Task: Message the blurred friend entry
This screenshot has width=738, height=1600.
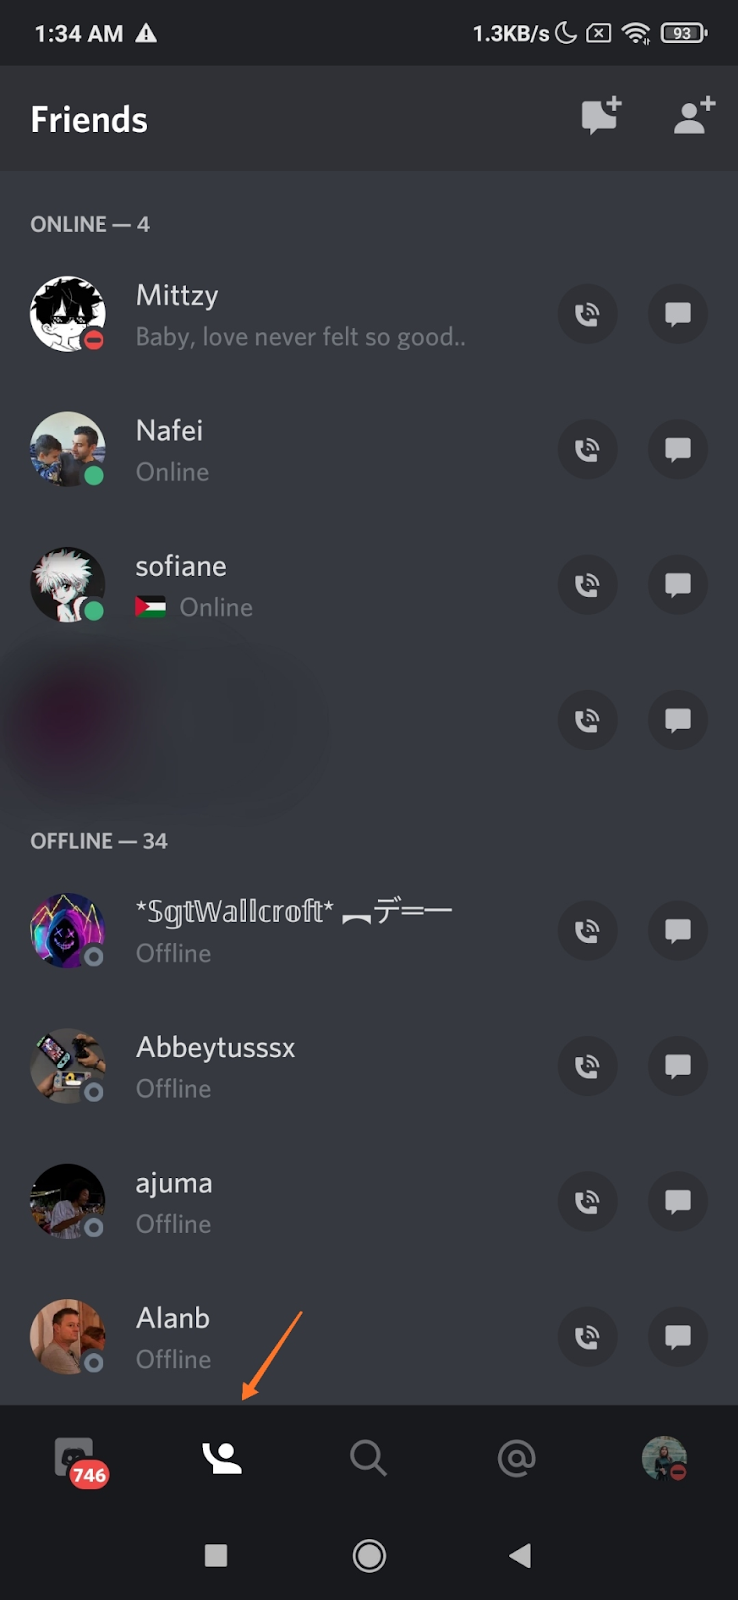Action: [x=678, y=720]
